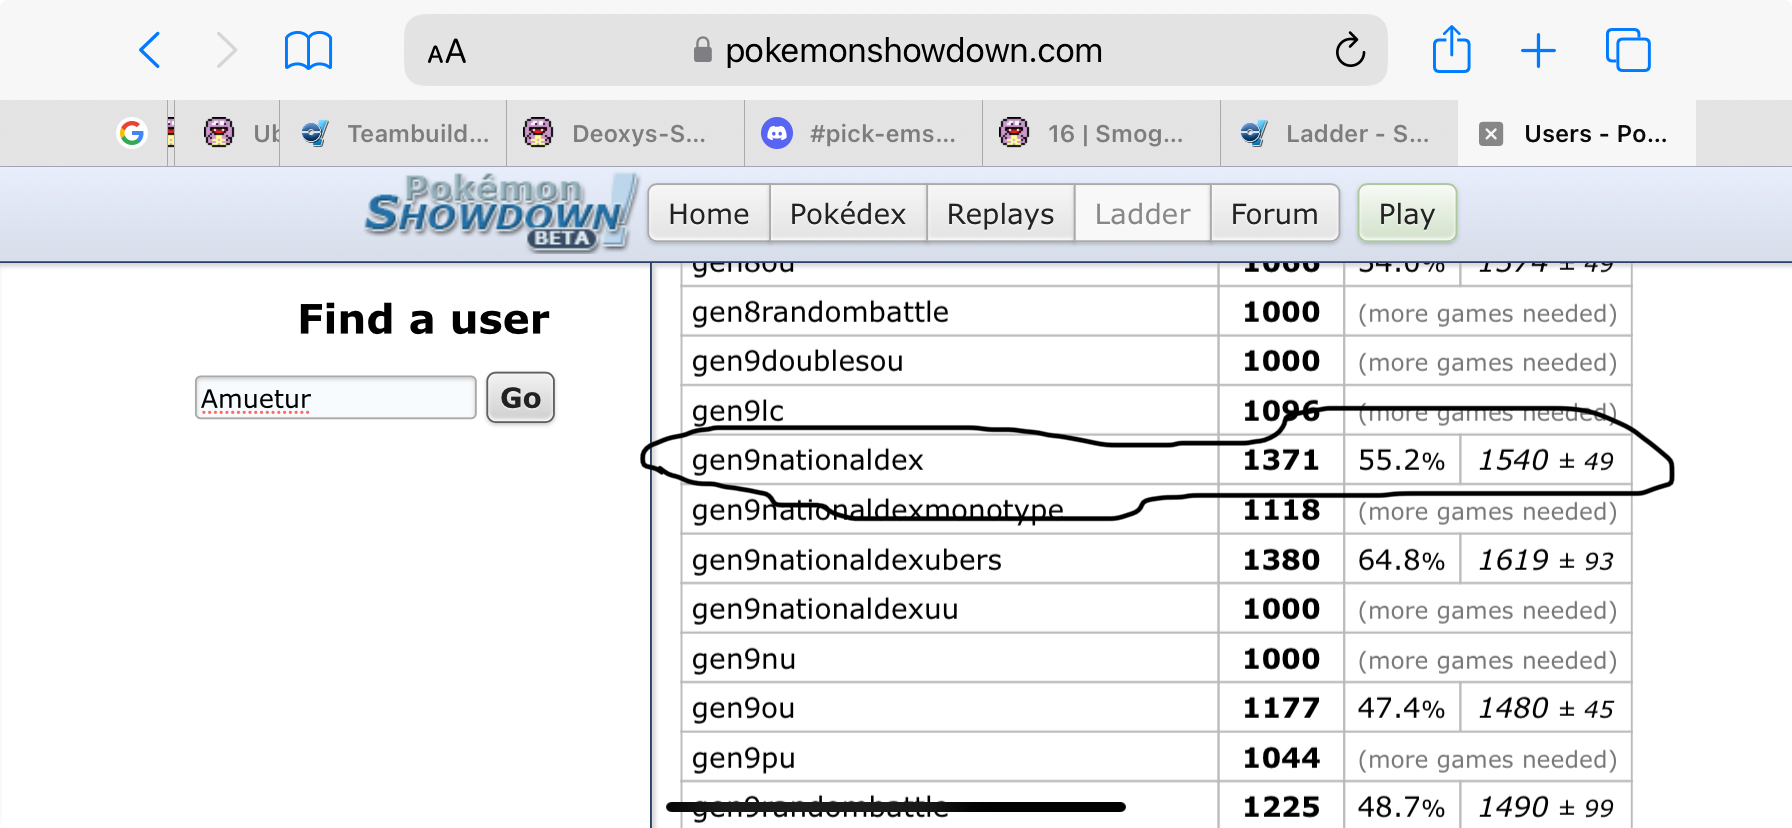The width and height of the screenshot is (1792, 828).
Task: Select the gen9ou row label
Action: [743, 708]
